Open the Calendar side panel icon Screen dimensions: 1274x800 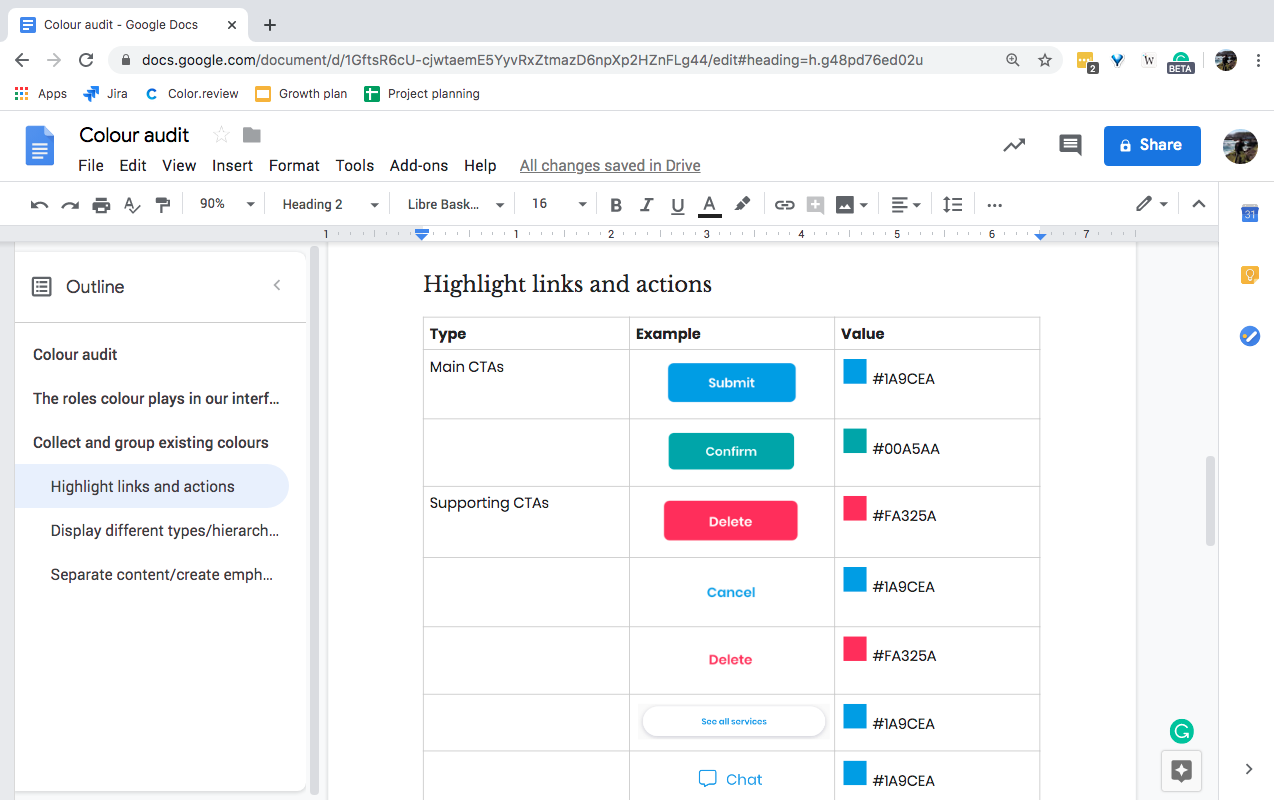(x=1249, y=213)
